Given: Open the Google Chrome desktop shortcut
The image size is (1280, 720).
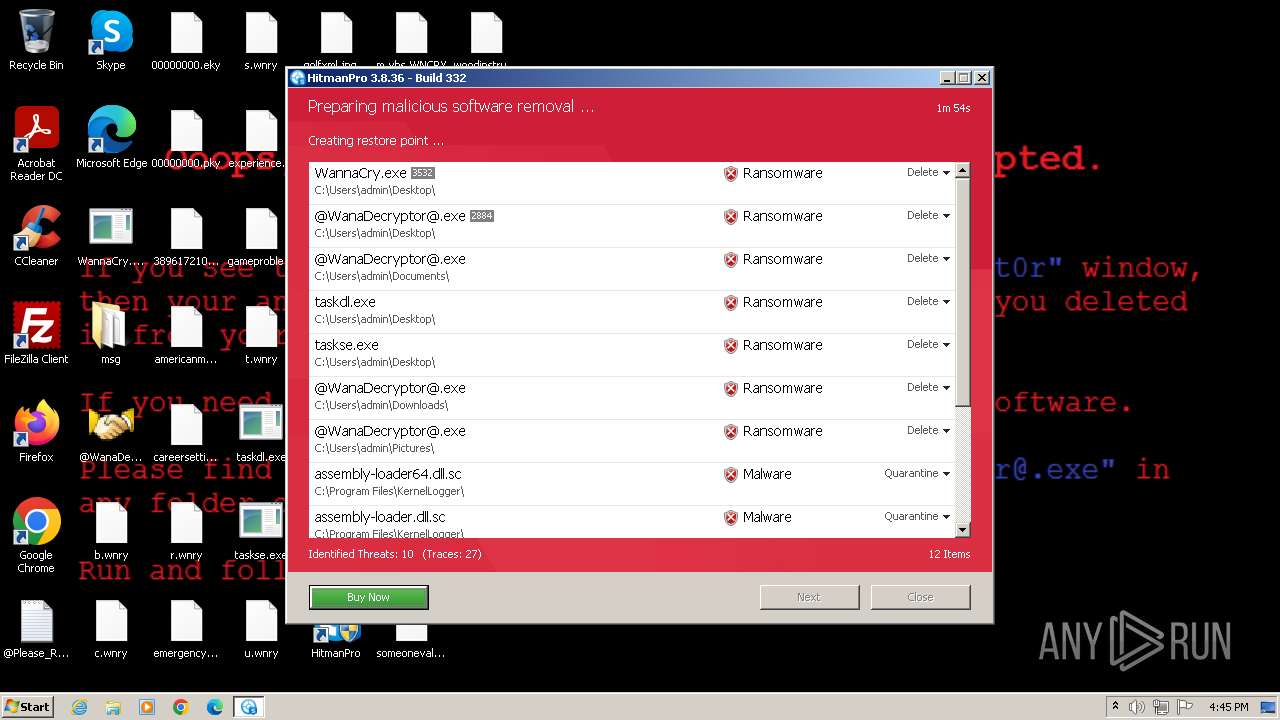Looking at the screenshot, I should 36,536.
